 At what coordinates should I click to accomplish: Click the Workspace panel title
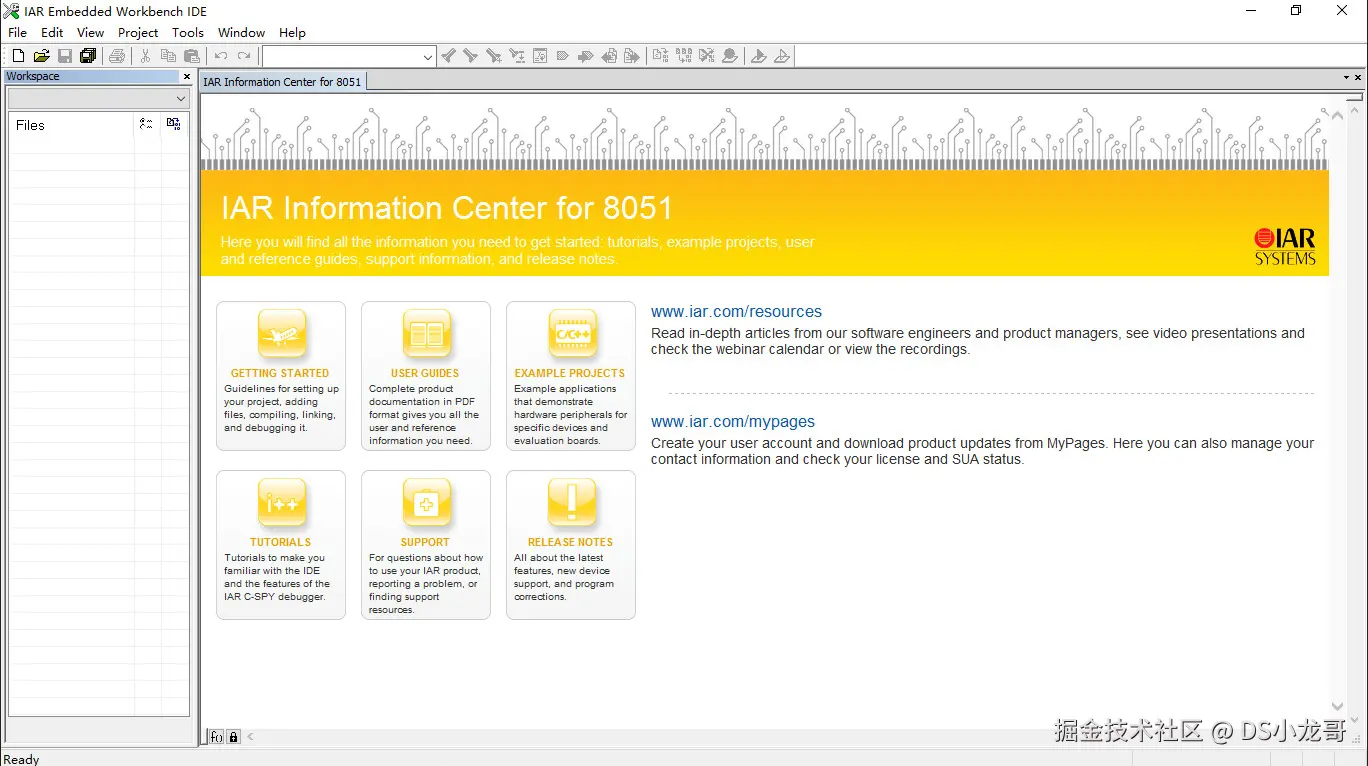(33, 76)
